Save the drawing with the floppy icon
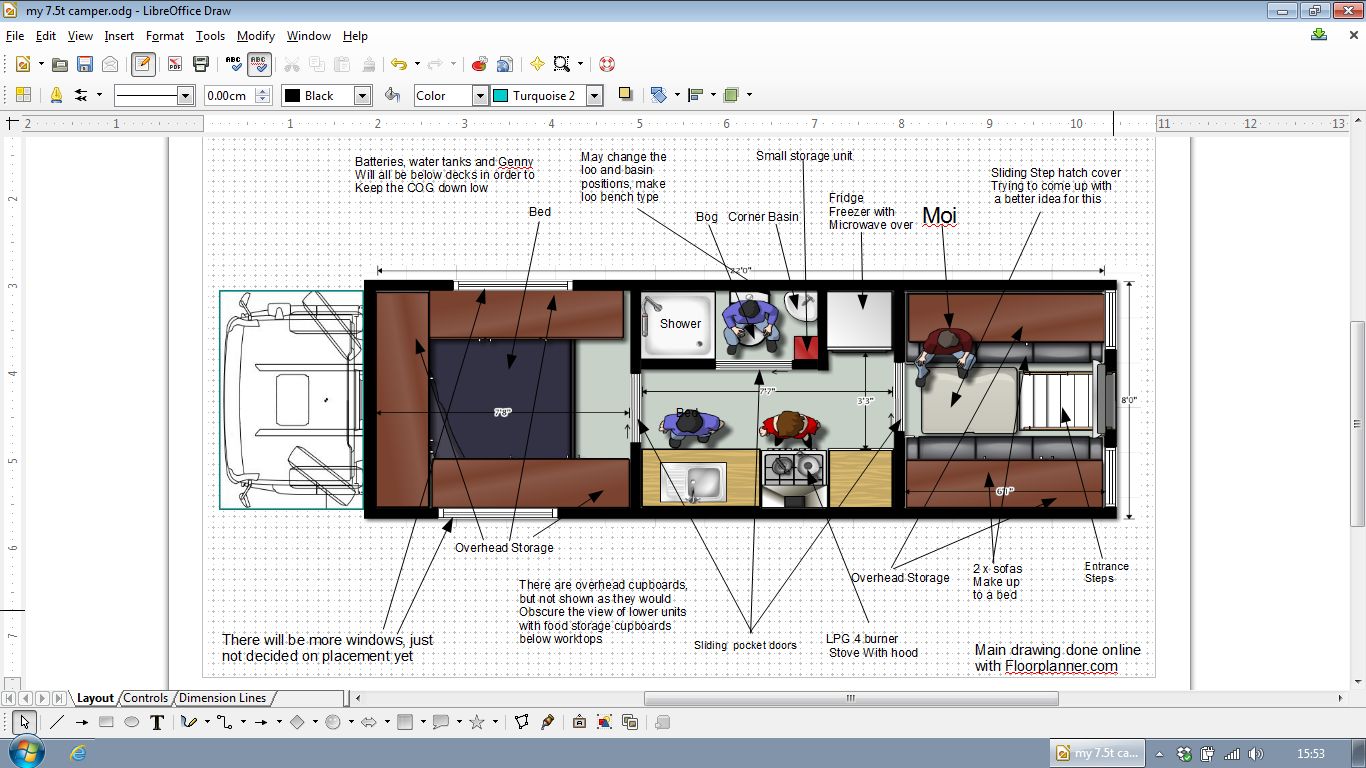 click(x=85, y=64)
